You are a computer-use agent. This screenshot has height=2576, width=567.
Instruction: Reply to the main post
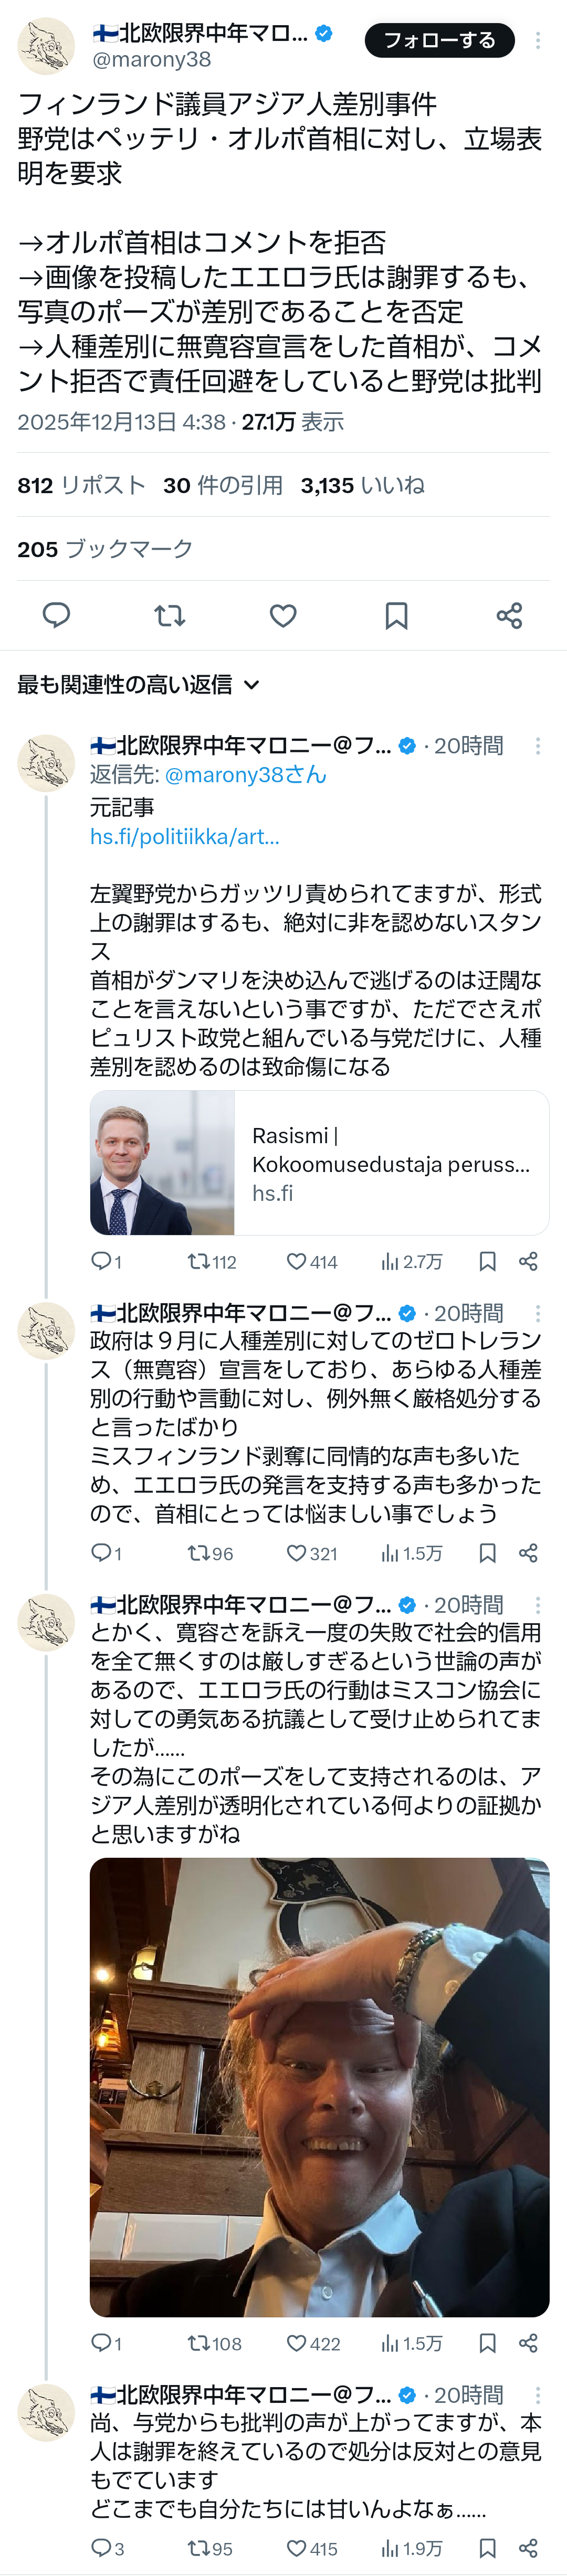click(56, 615)
